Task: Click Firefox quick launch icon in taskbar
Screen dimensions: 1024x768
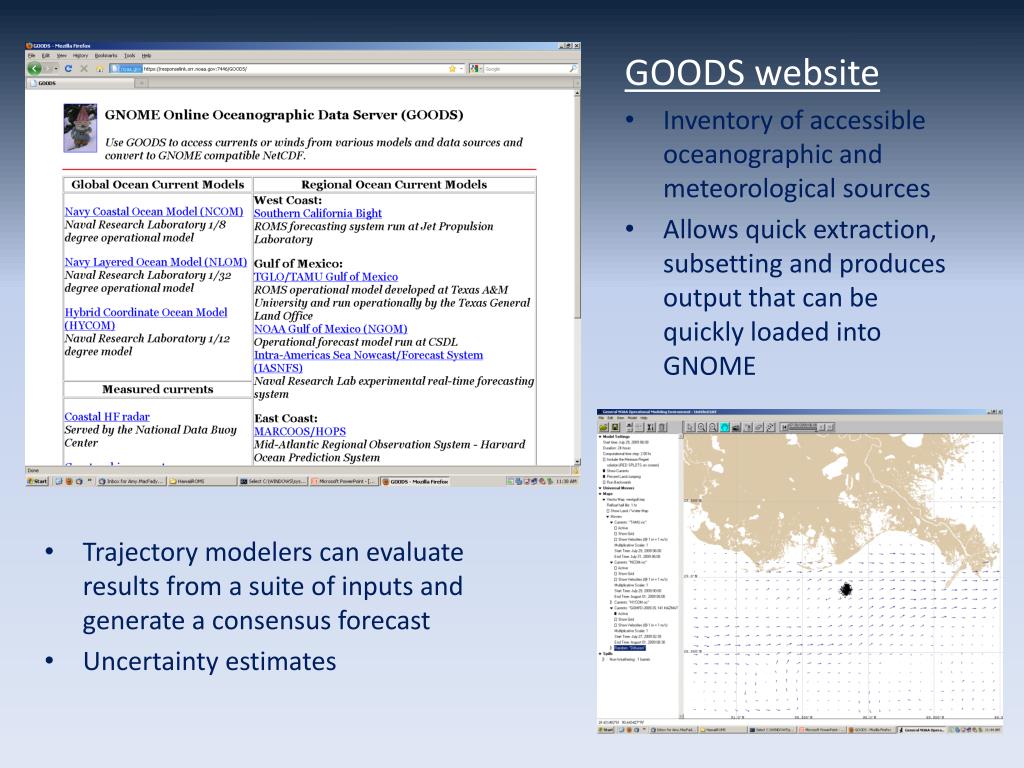Action: (69, 481)
